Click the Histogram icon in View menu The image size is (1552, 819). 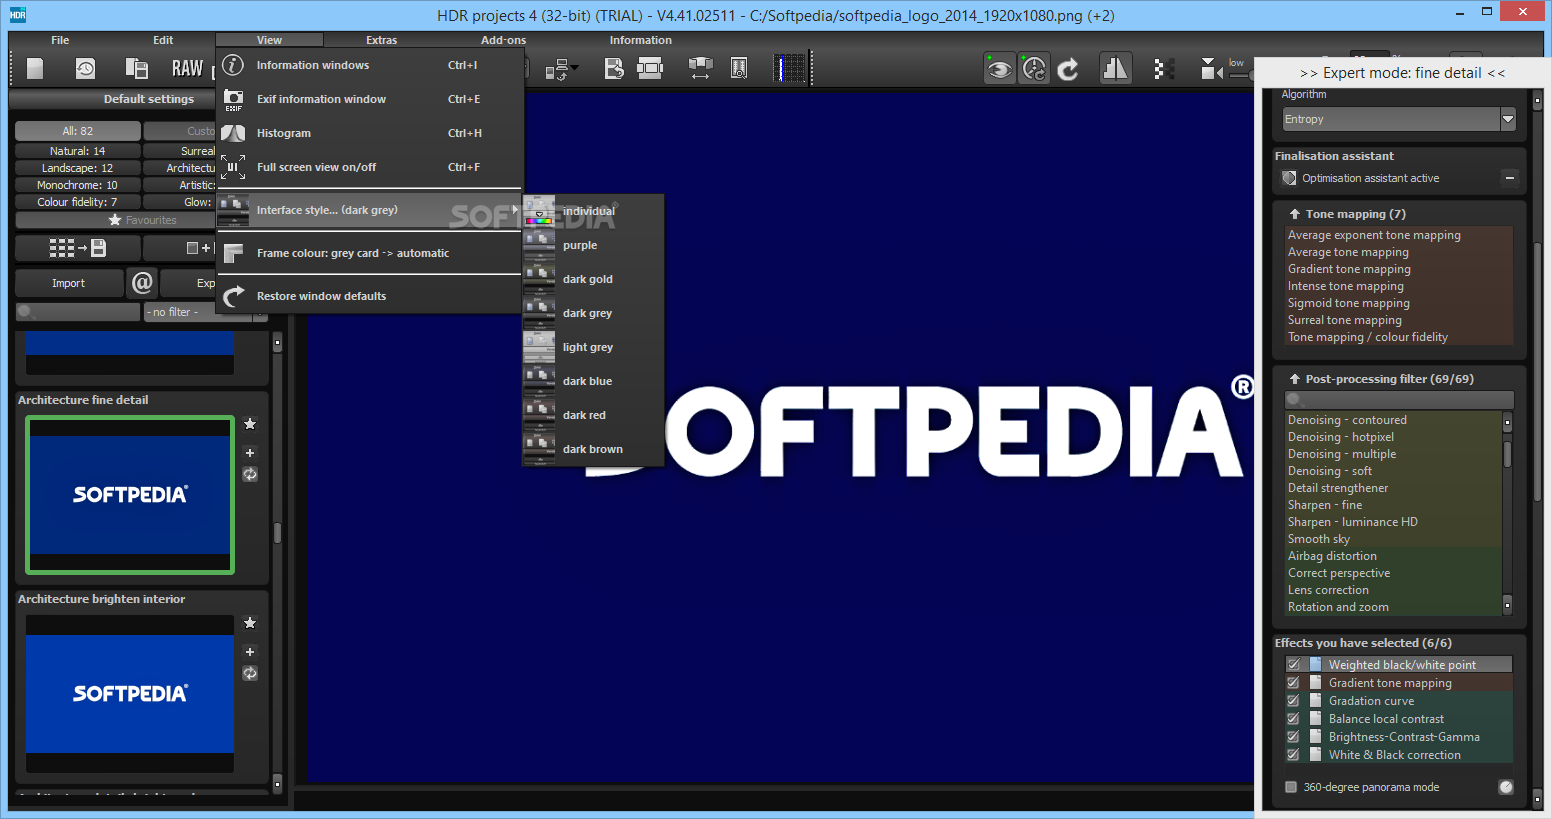(x=233, y=133)
